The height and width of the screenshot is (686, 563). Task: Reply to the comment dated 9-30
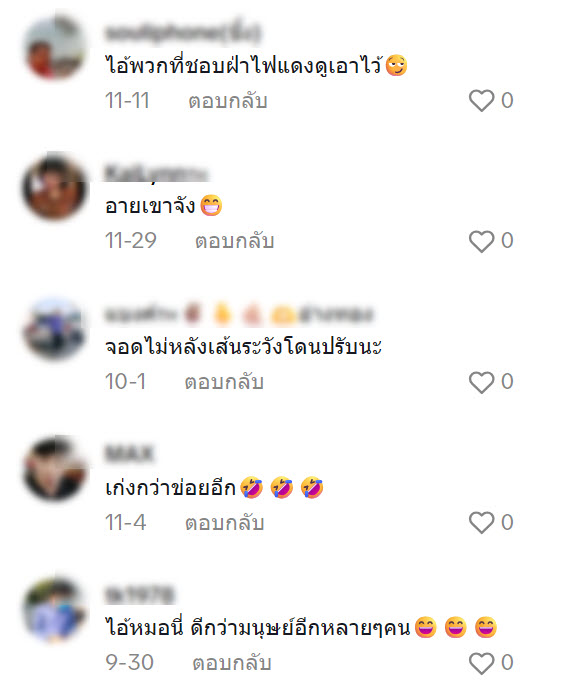(232, 663)
